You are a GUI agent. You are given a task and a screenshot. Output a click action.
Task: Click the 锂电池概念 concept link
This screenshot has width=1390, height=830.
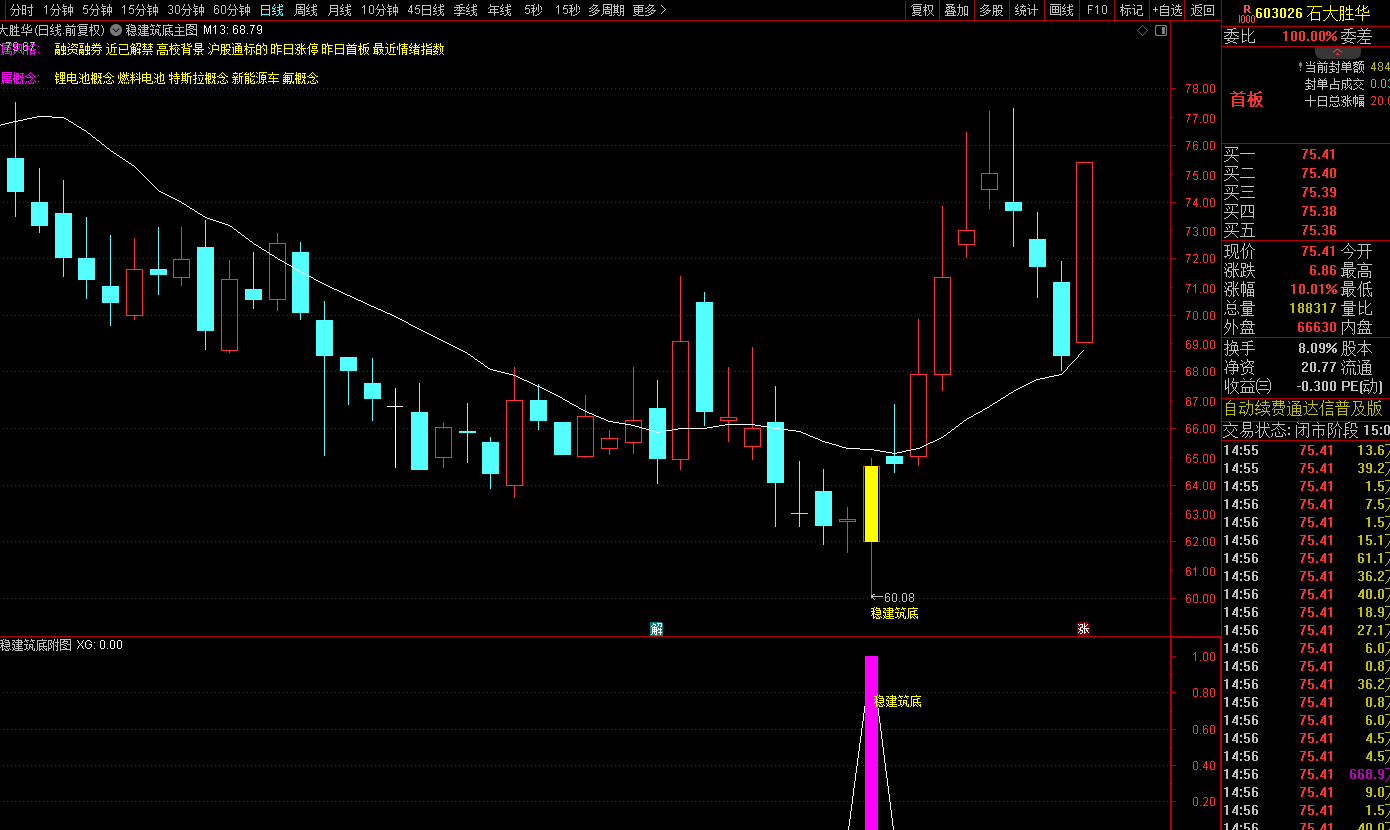84,78
